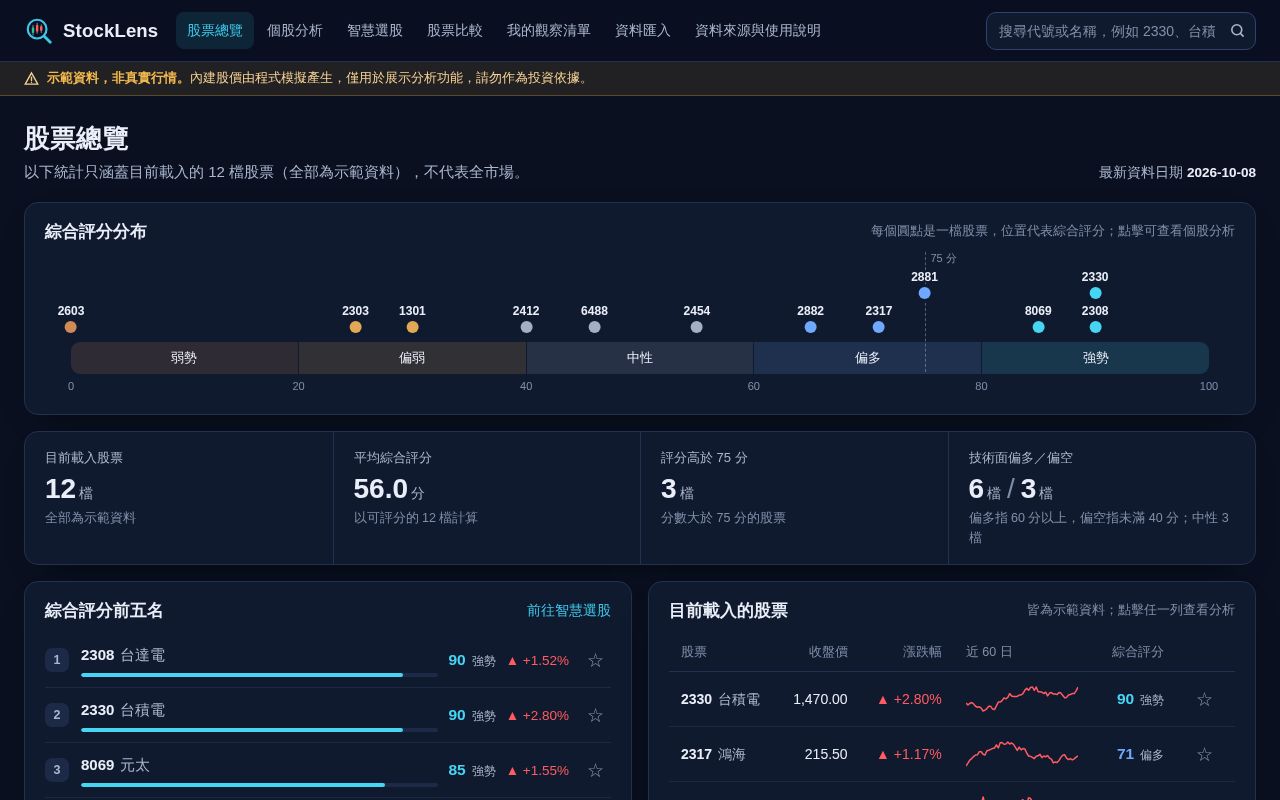Click the 綜合評分 column header

[x=1138, y=652]
